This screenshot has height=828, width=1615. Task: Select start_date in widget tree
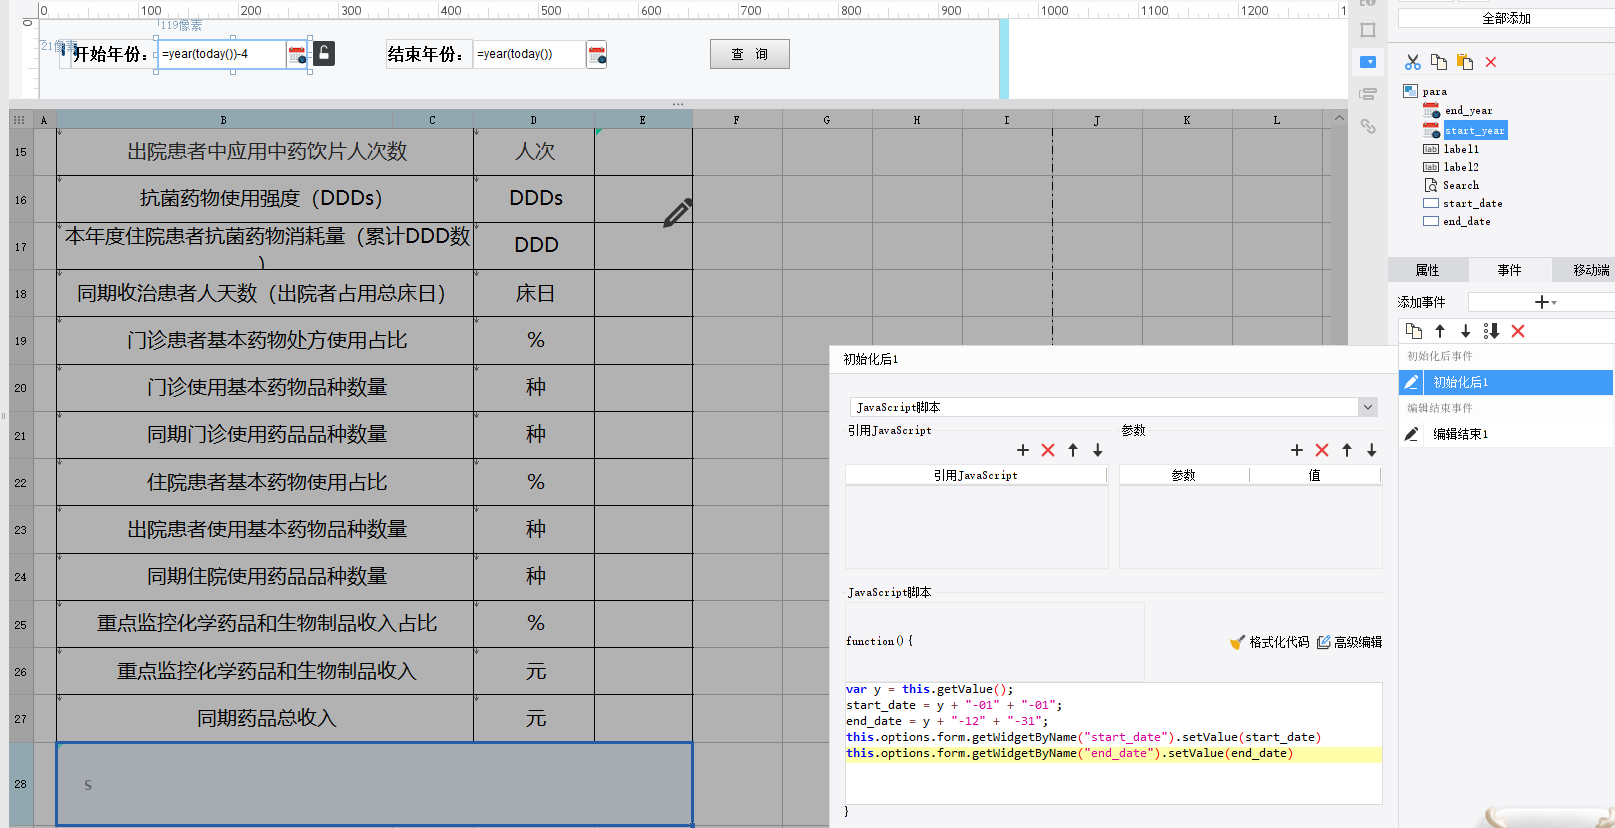[1472, 203]
